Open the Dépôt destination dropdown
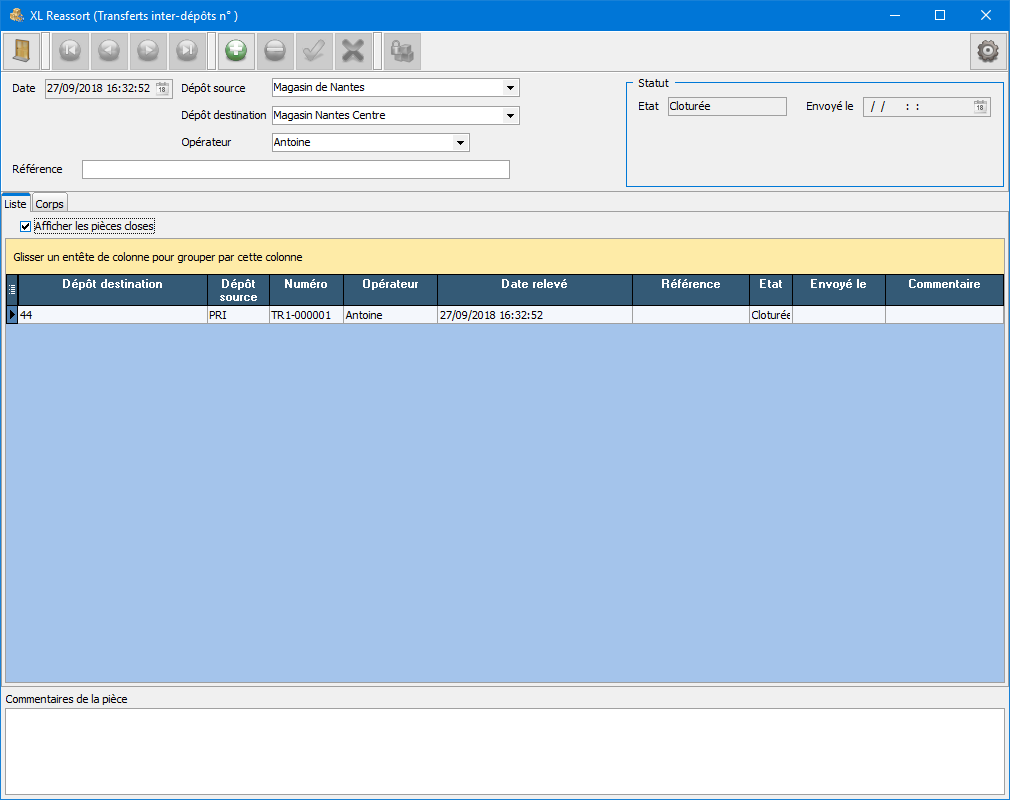1010x800 pixels. tap(511, 116)
